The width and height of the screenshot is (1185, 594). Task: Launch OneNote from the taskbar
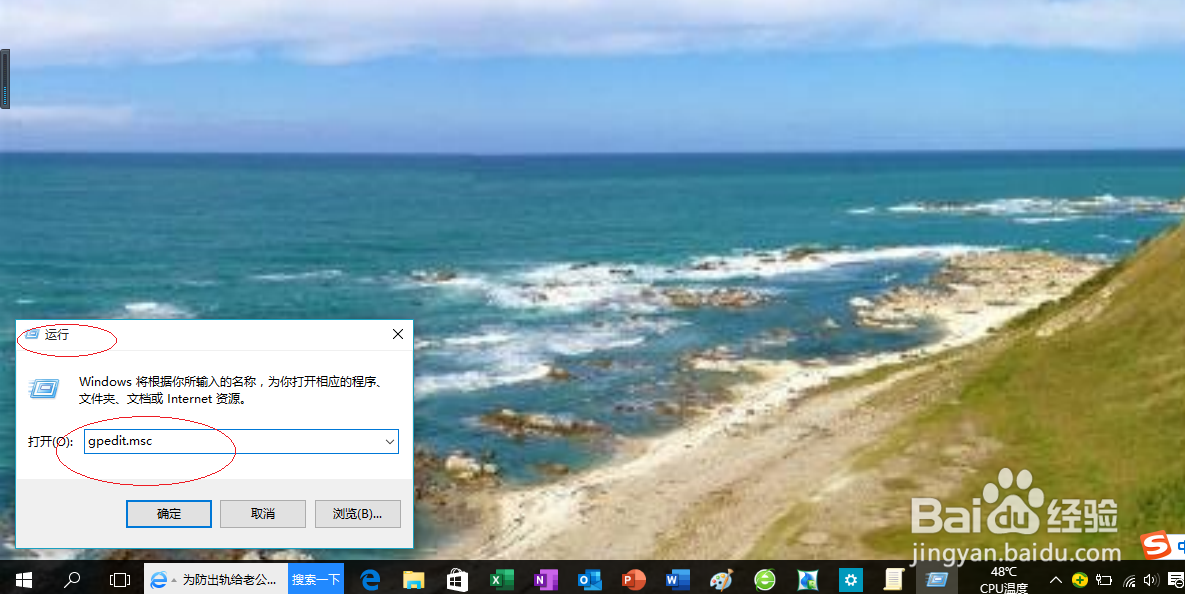(x=545, y=580)
